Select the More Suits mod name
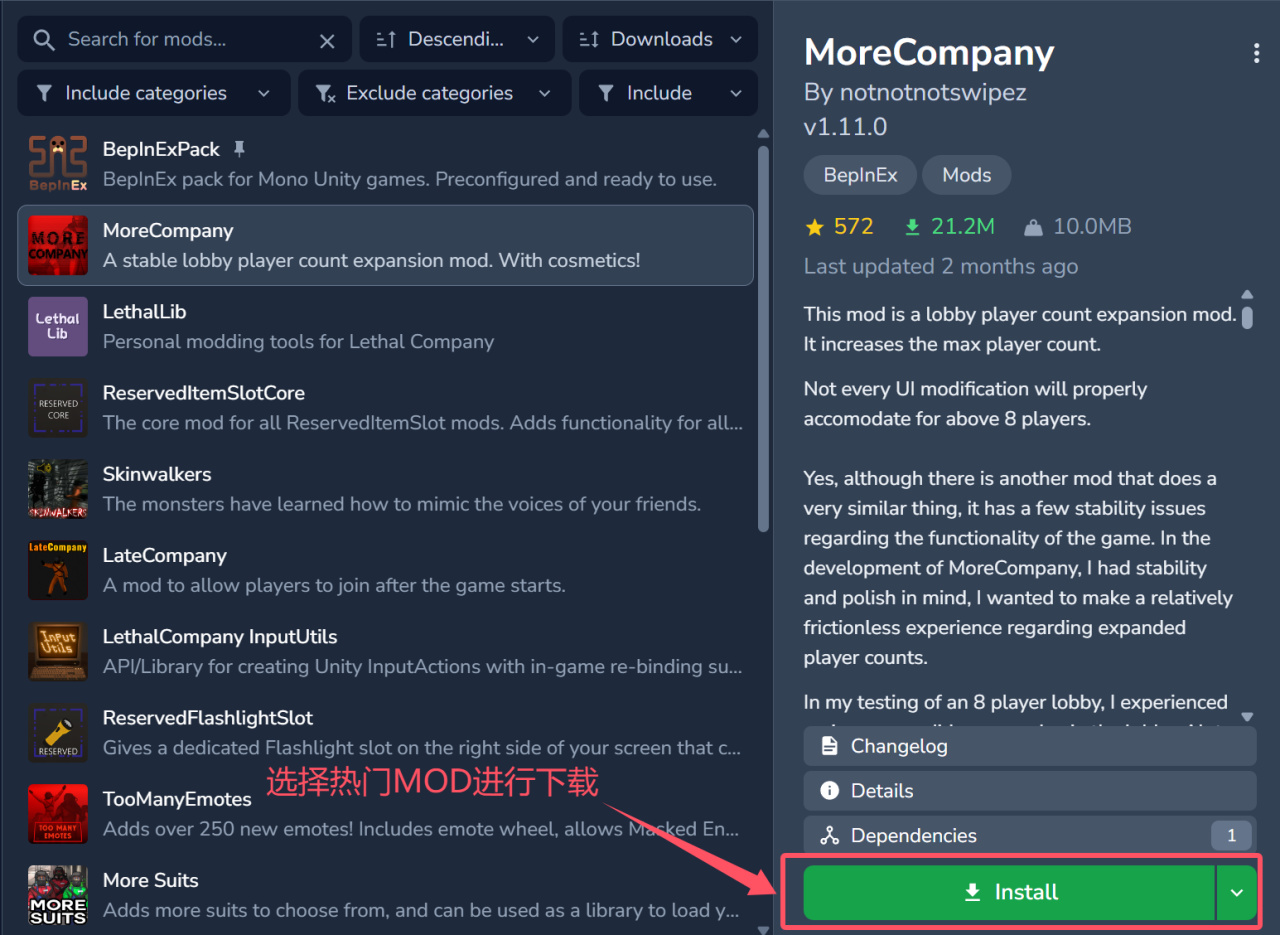Viewport: 1280px width, 935px height. [x=151, y=880]
